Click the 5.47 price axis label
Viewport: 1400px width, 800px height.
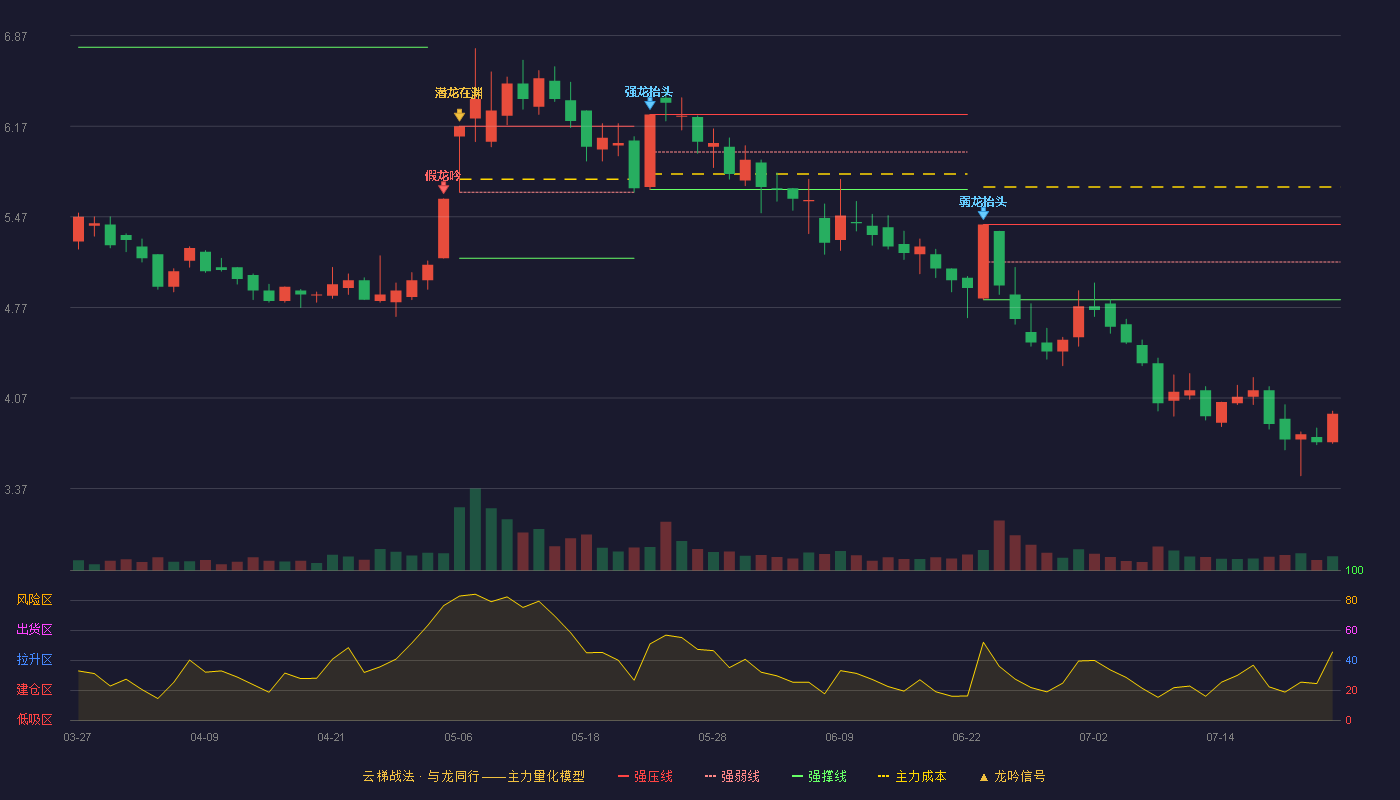15,218
